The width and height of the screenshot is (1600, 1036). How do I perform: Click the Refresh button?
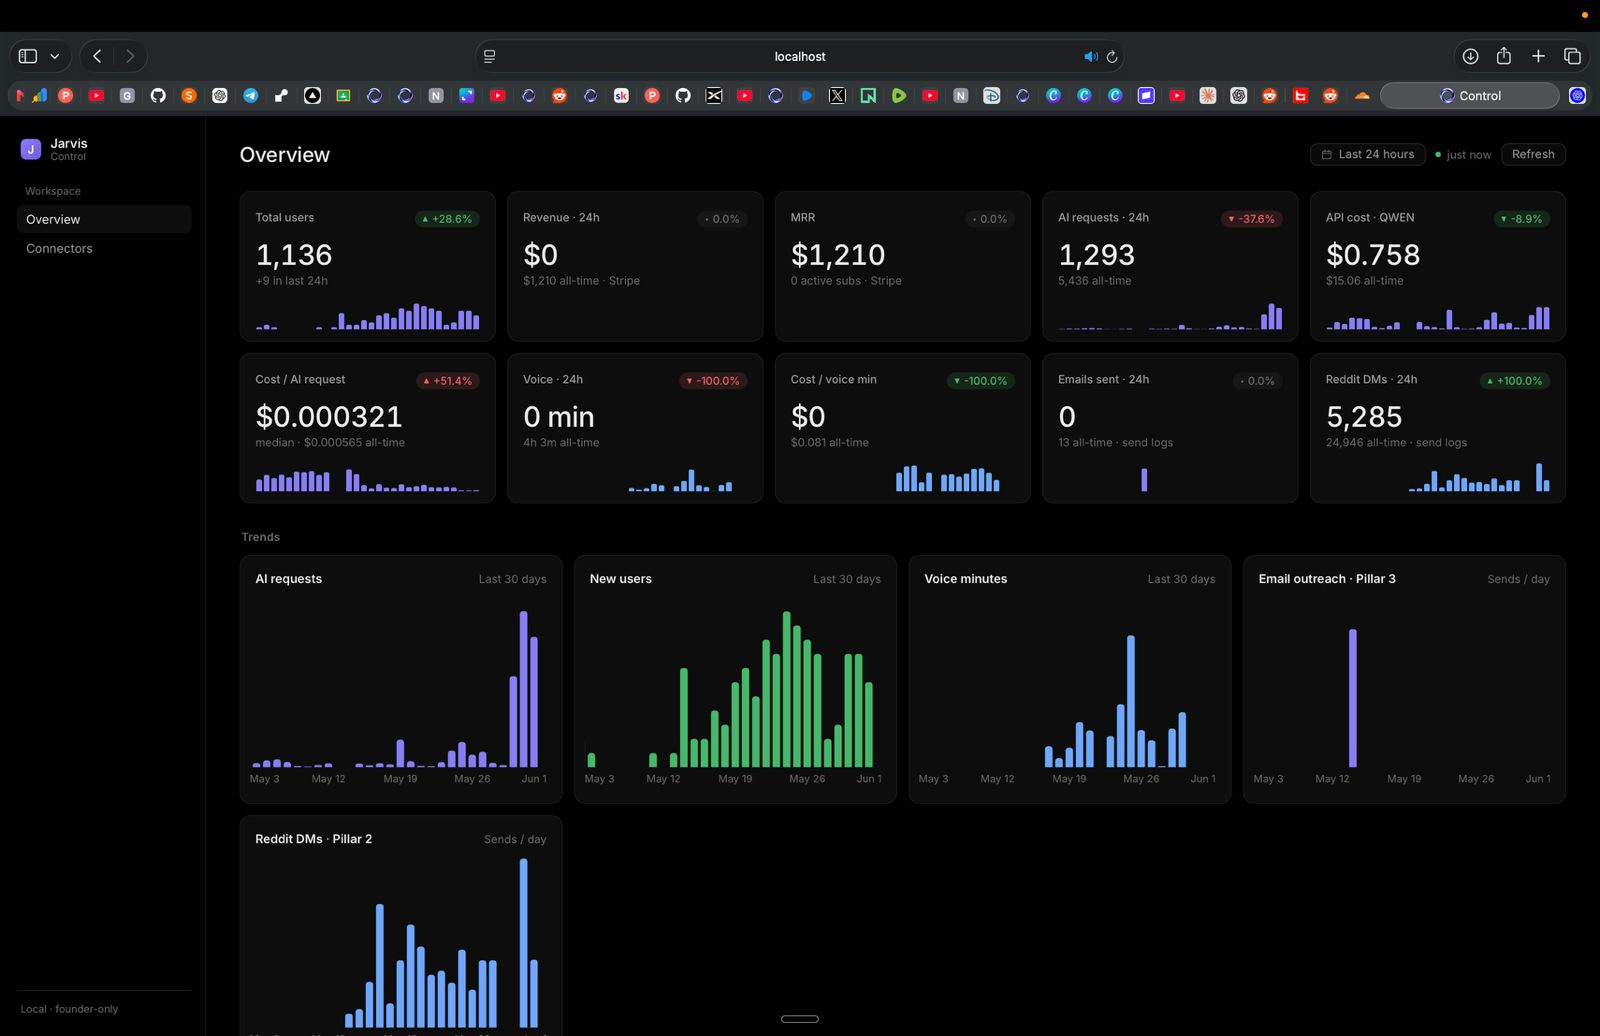pyautogui.click(x=1533, y=154)
